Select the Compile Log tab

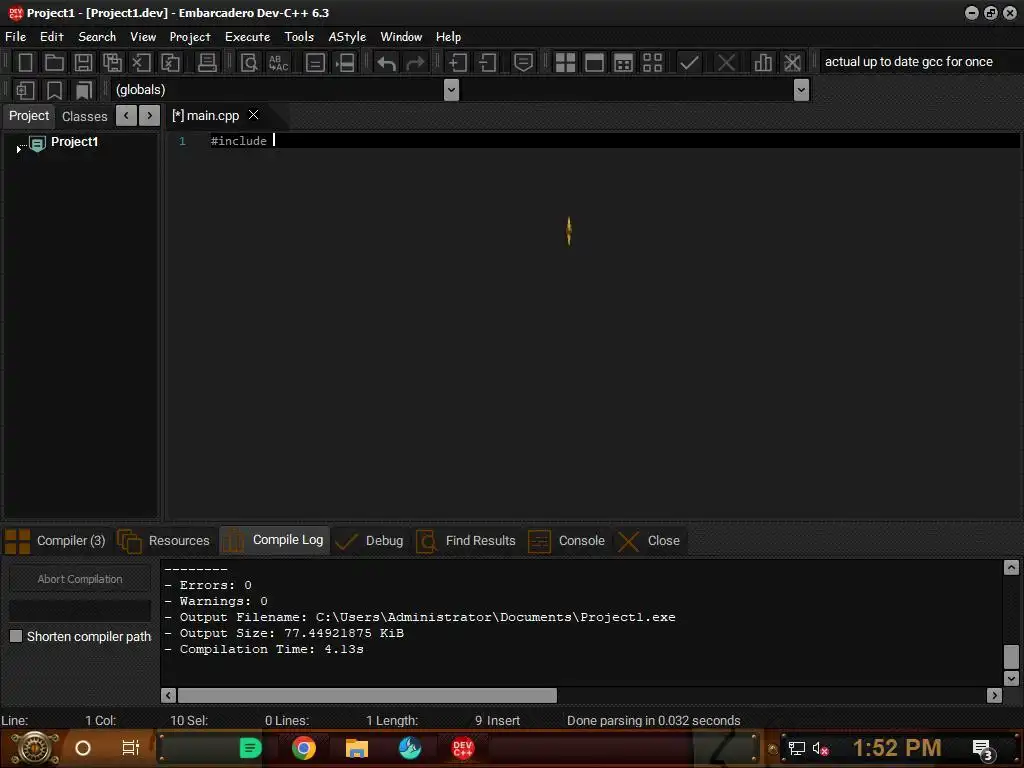tap(275, 540)
